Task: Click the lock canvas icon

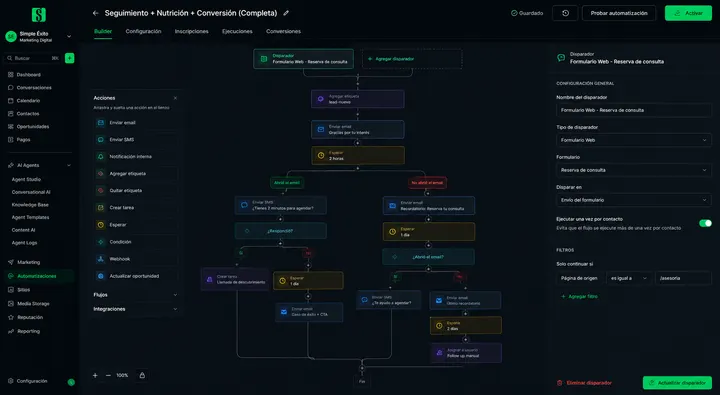Action: pos(142,375)
